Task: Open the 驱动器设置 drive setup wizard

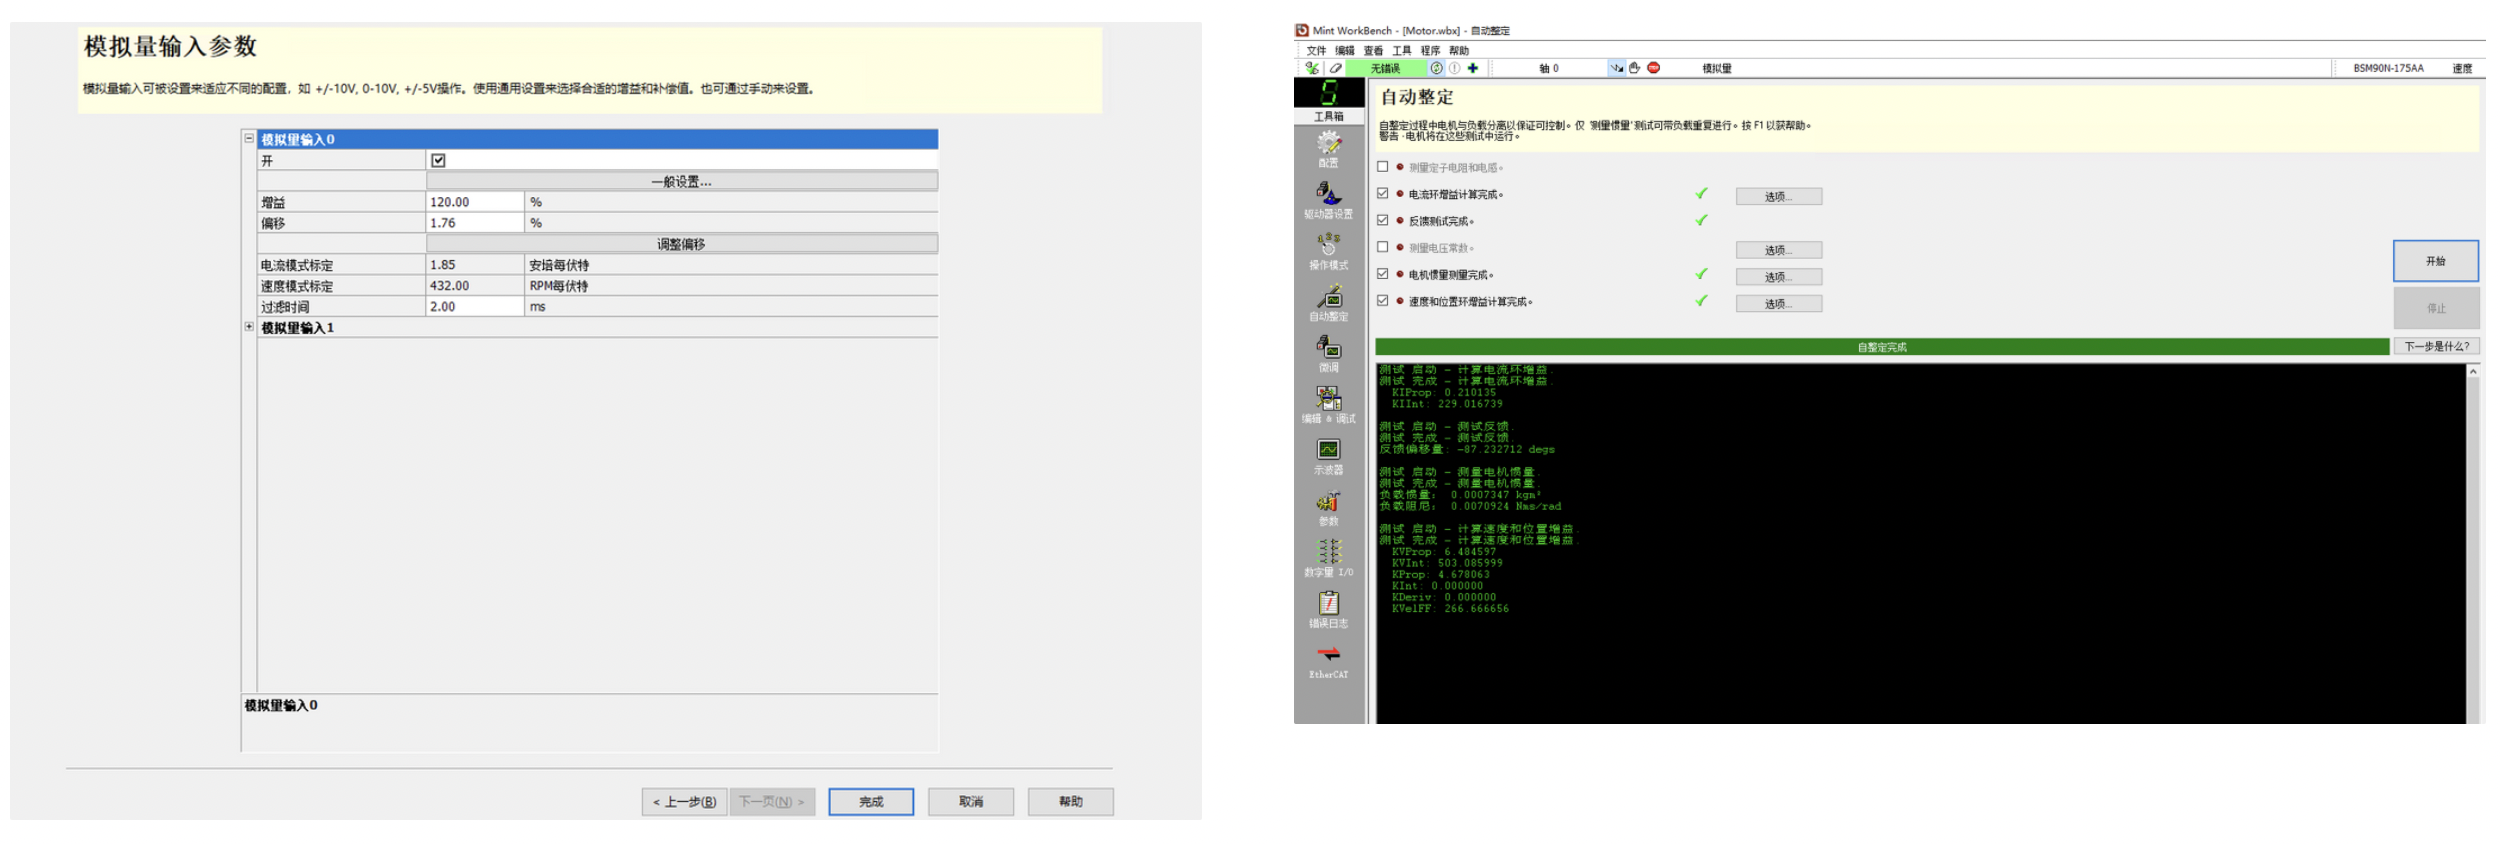Action: (1328, 199)
